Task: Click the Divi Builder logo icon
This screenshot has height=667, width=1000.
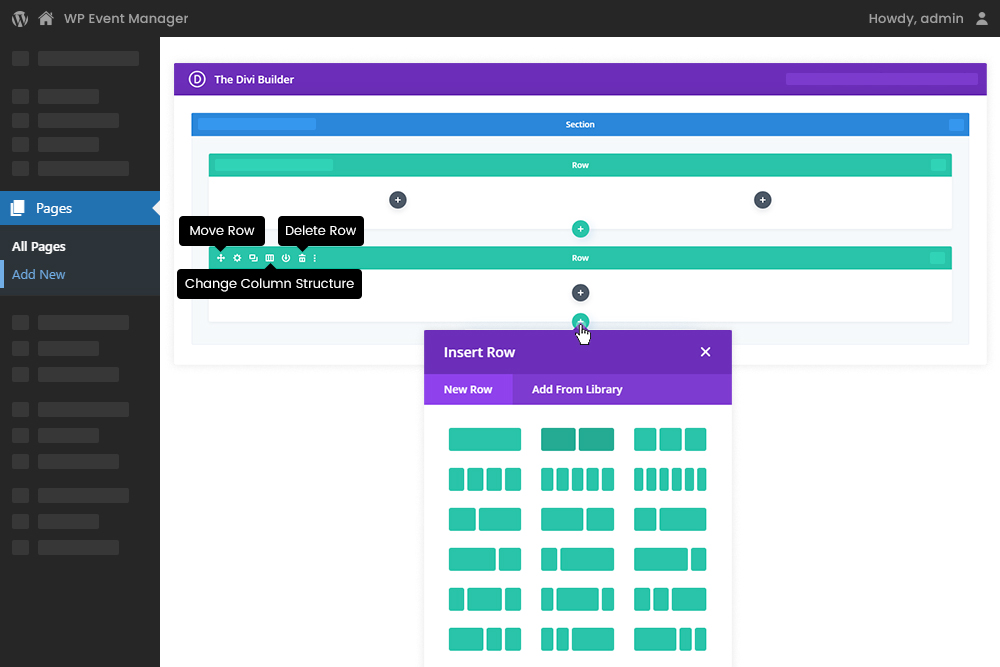Action: click(196, 79)
